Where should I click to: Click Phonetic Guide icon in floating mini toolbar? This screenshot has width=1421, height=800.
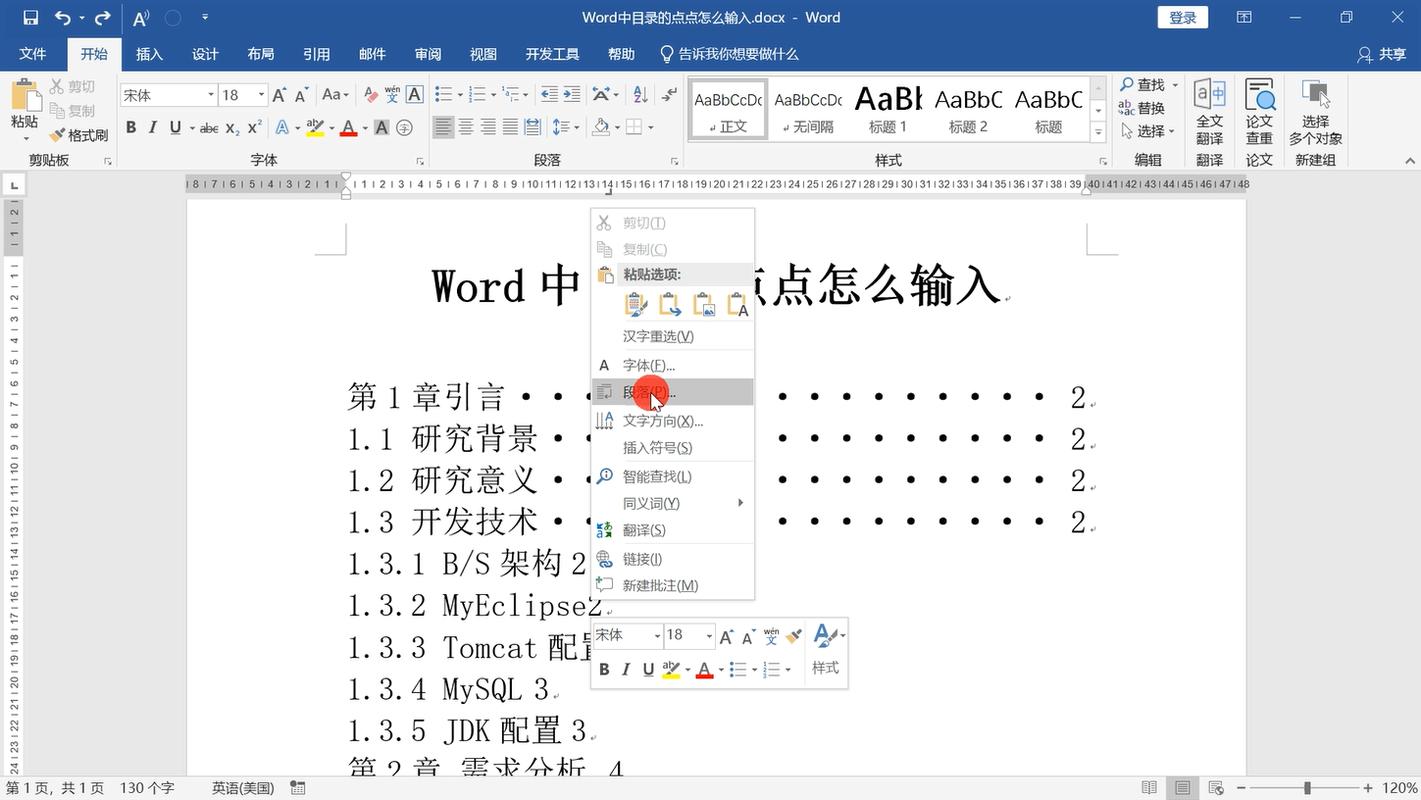771,636
